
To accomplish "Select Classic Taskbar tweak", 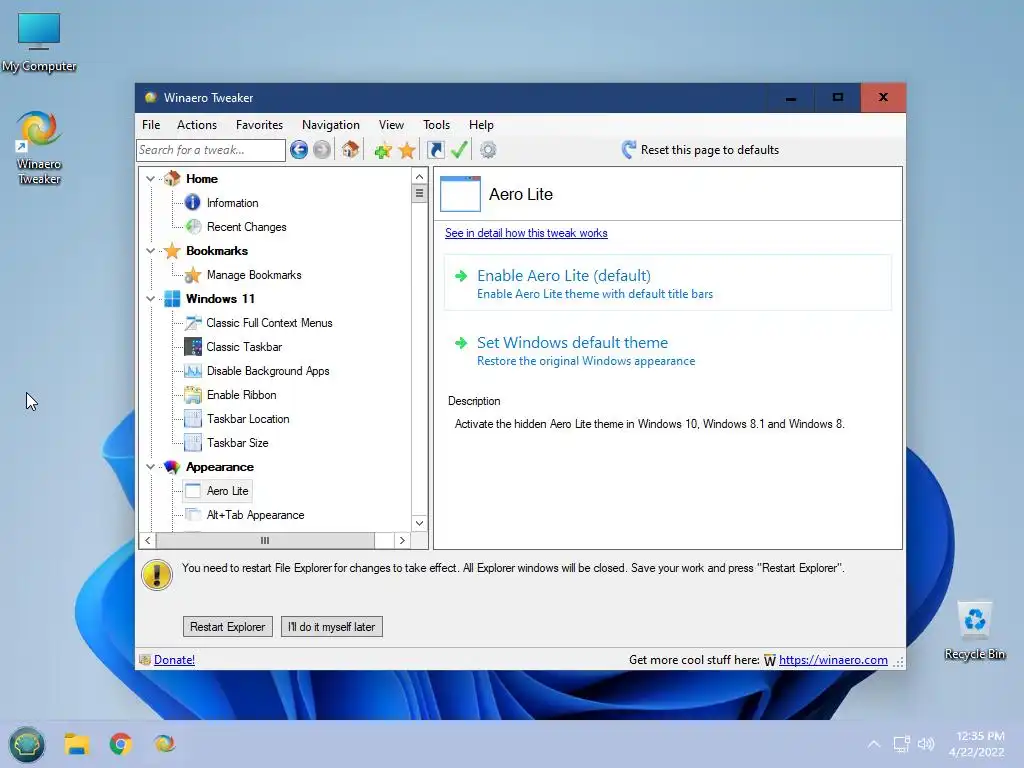I will point(244,347).
